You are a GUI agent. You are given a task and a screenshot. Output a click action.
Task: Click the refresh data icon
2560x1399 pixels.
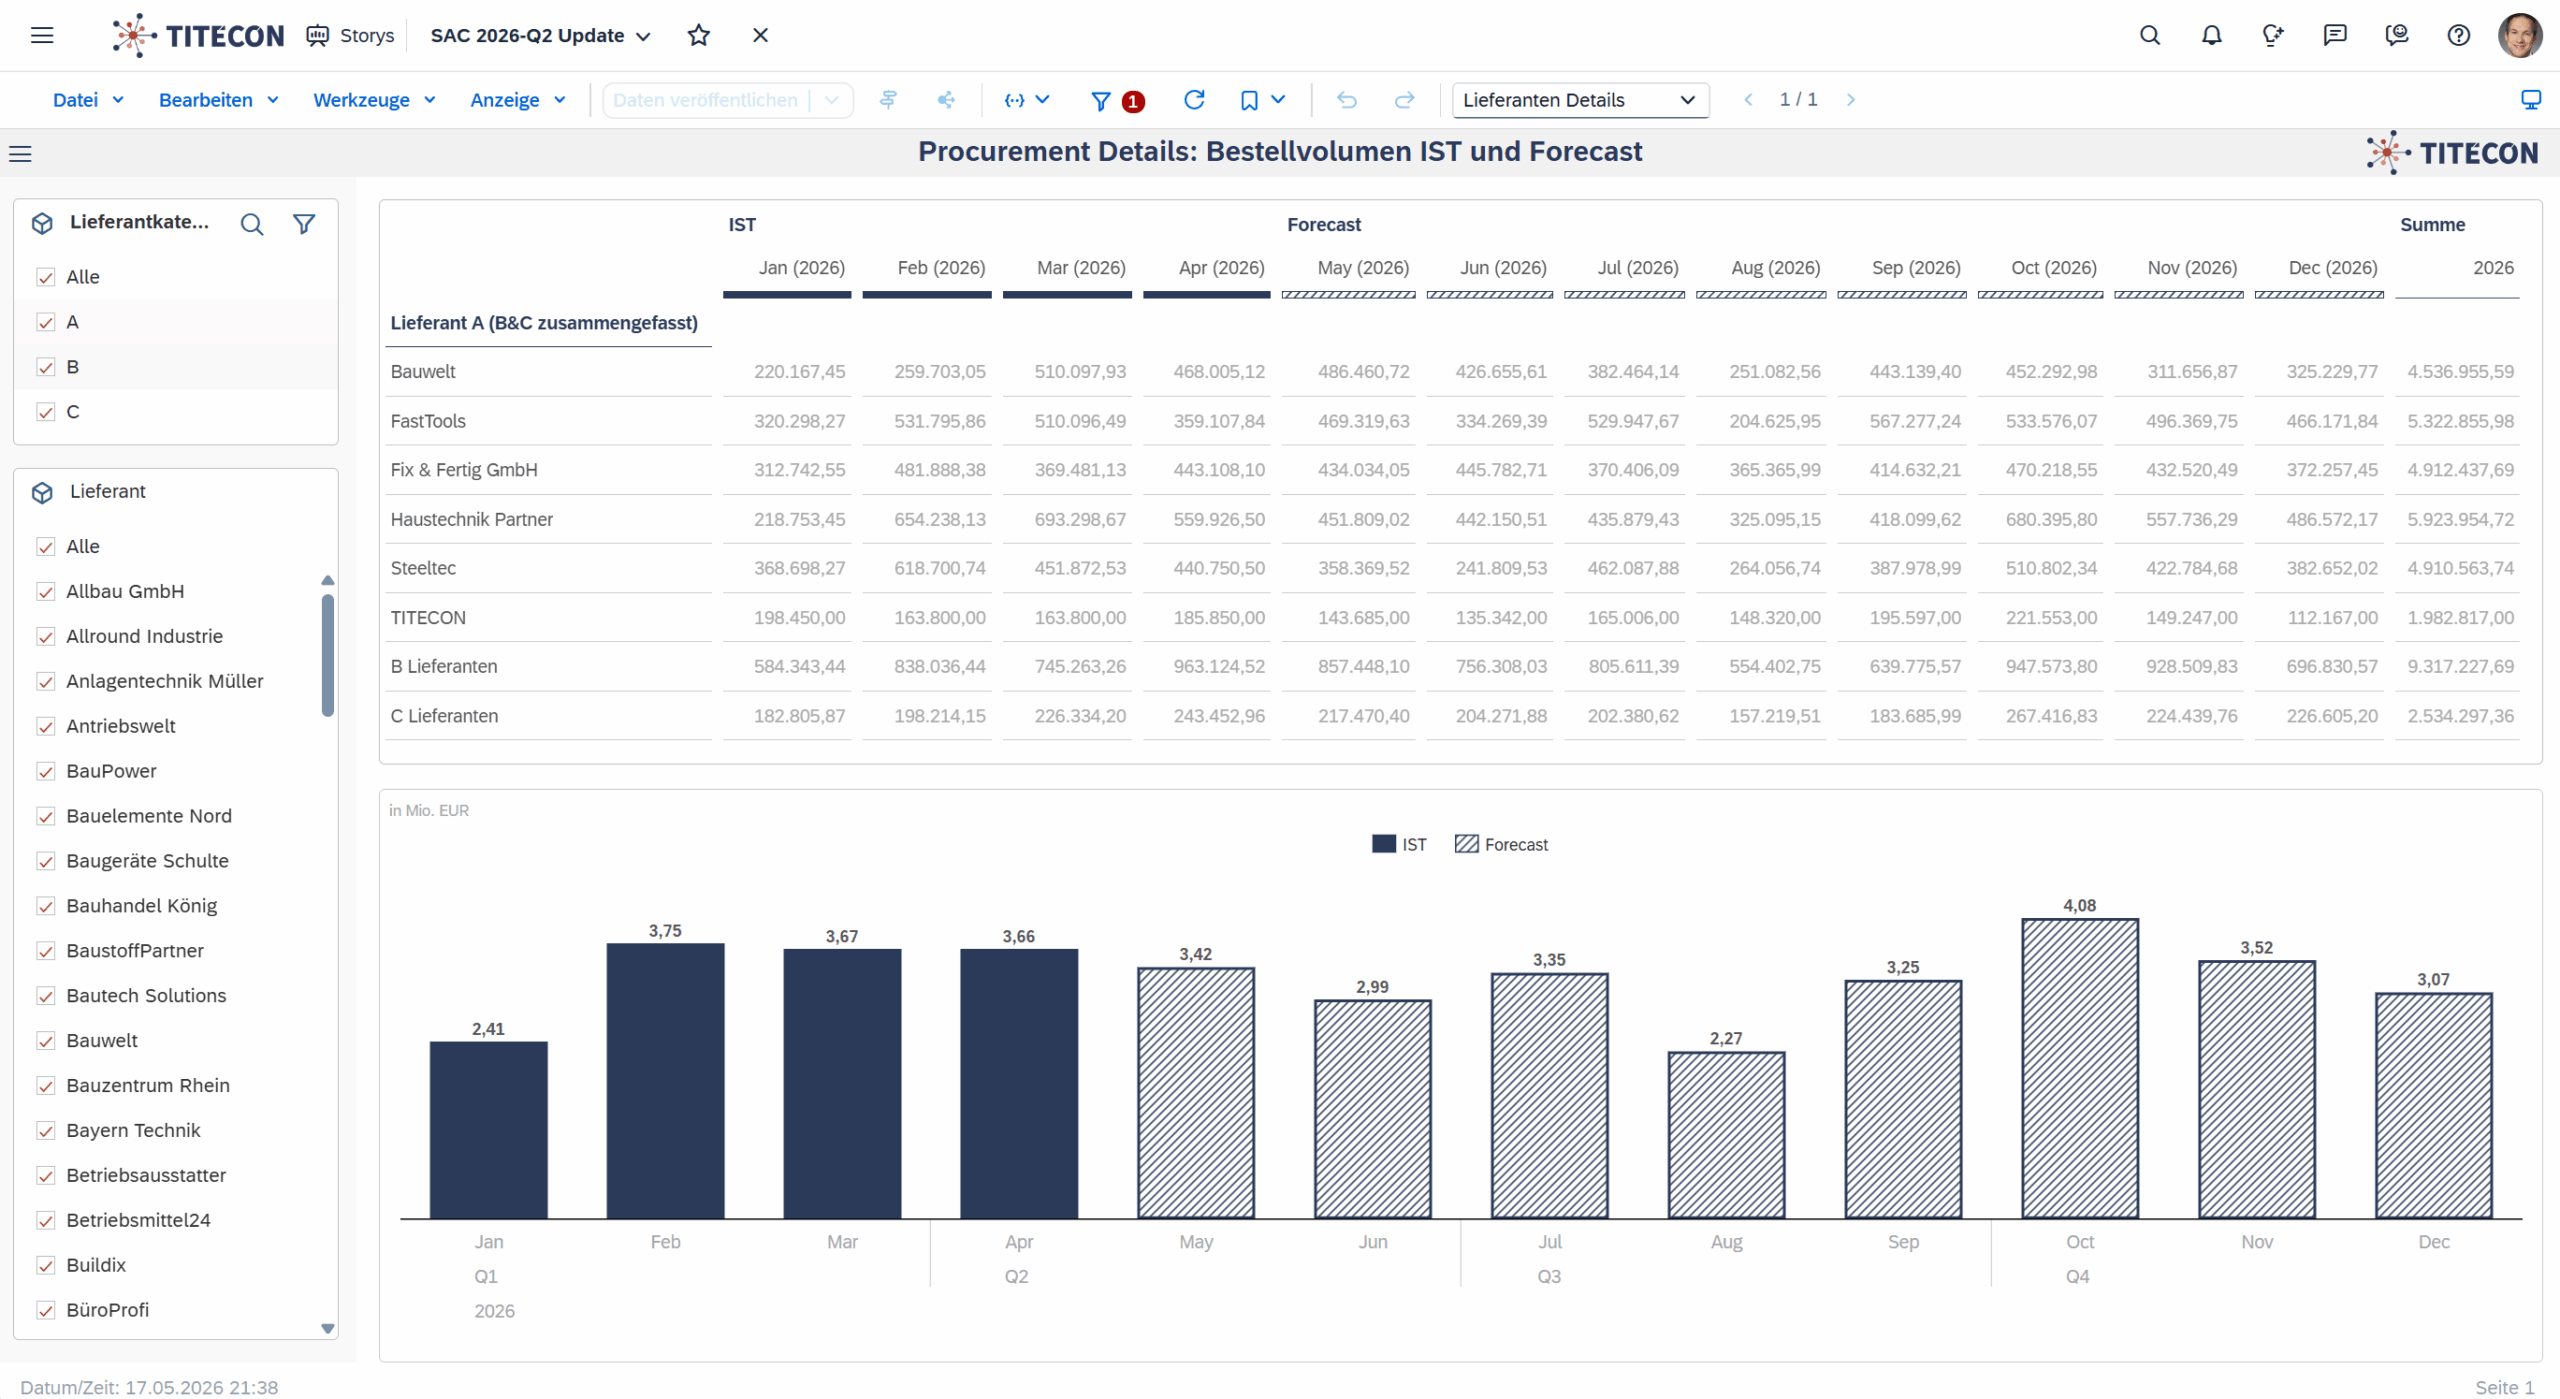(x=1194, y=100)
